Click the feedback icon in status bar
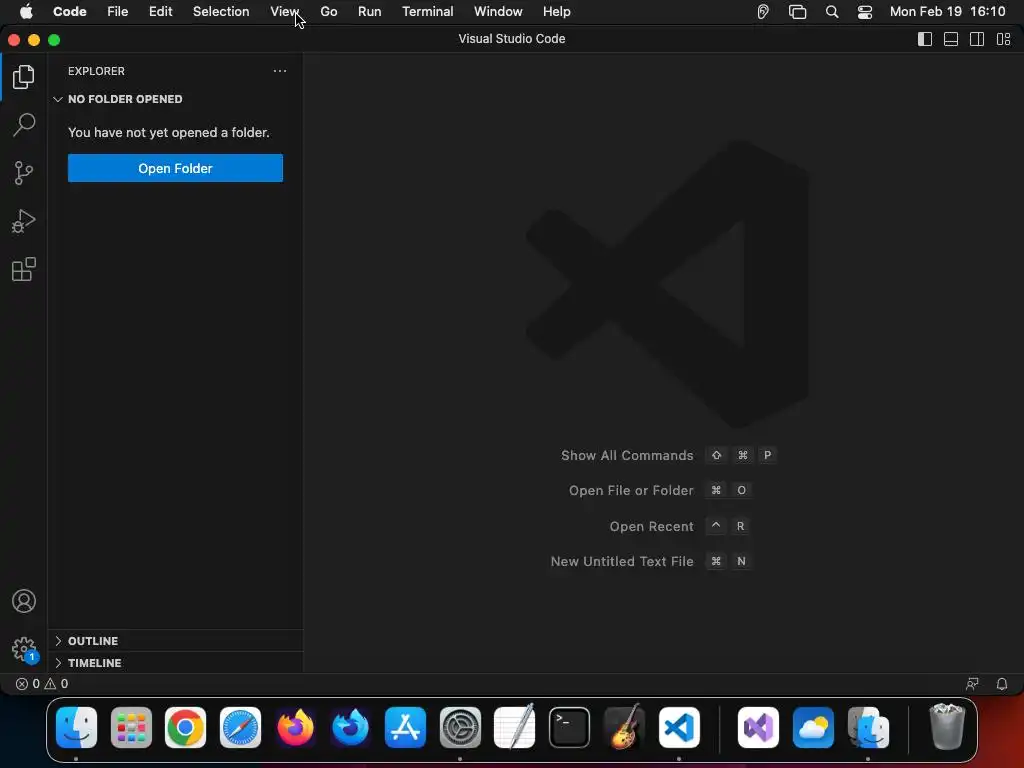Viewport: 1024px width, 768px height. click(x=972, y=684)
